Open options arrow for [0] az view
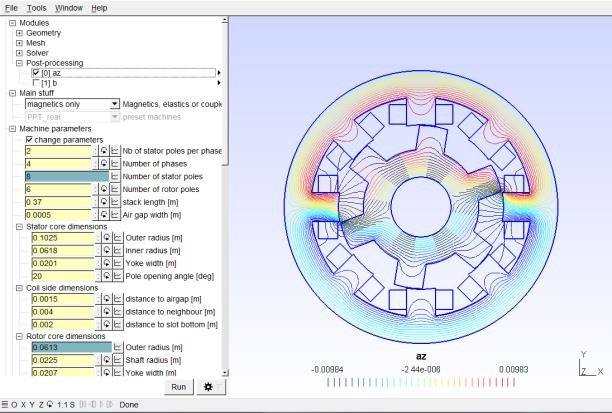 click(x=219, y=73)
